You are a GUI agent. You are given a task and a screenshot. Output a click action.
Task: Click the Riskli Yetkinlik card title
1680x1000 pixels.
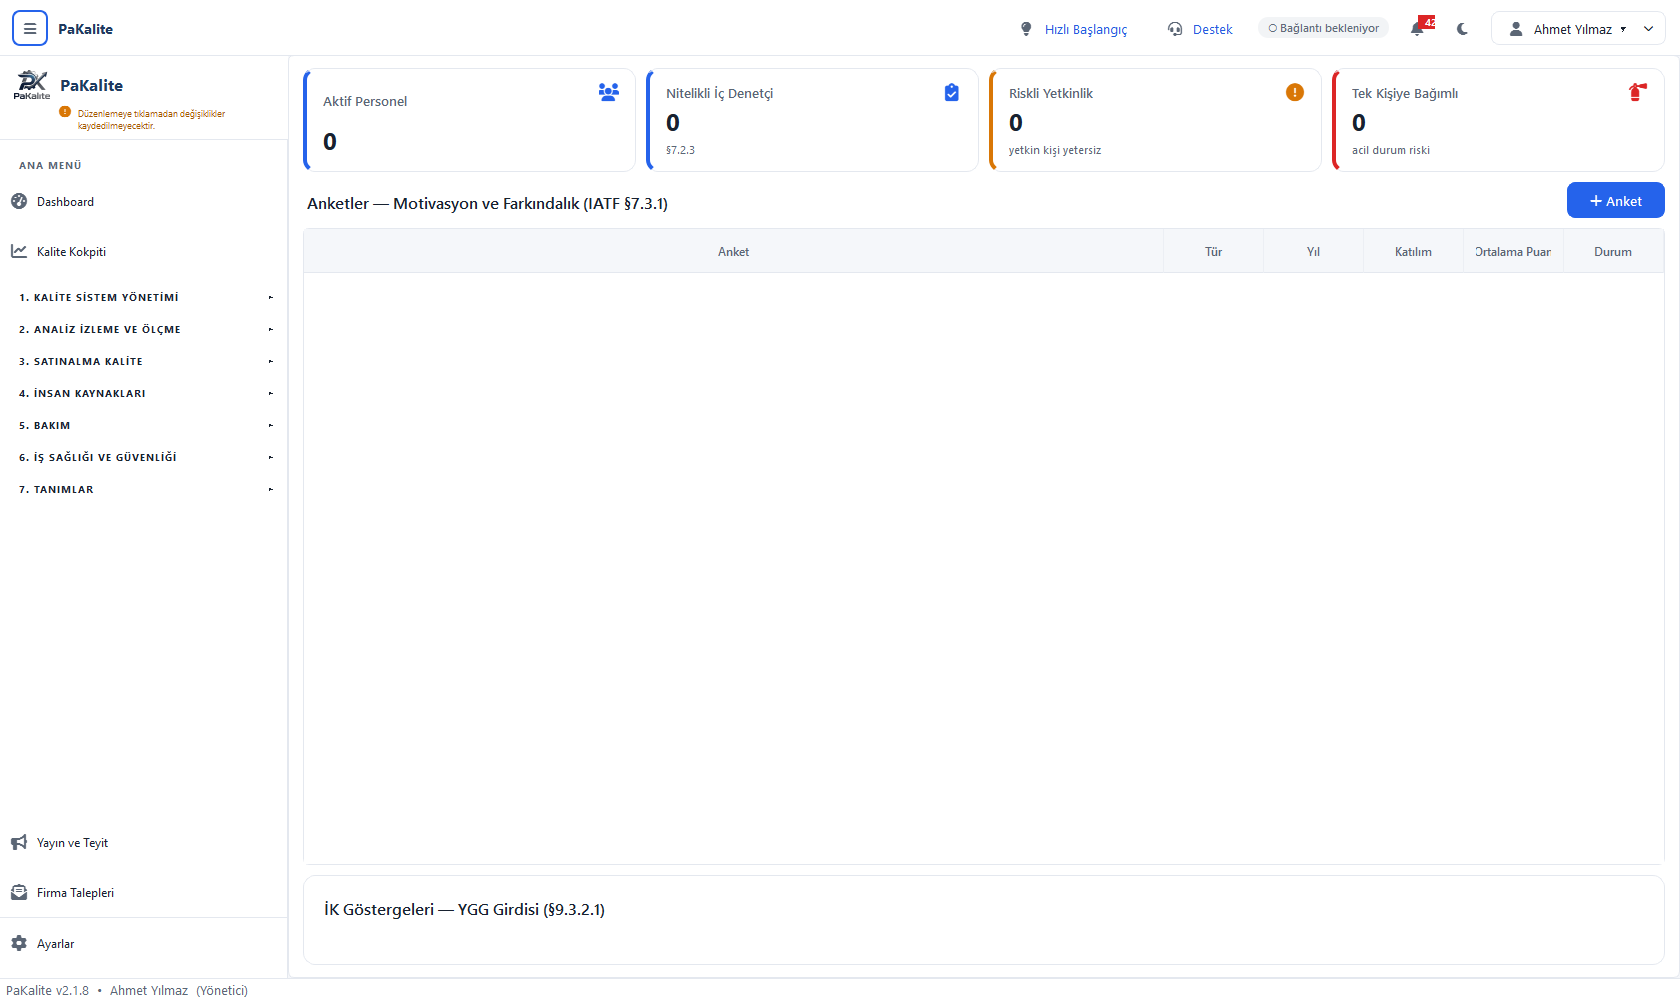(1050, 93)
